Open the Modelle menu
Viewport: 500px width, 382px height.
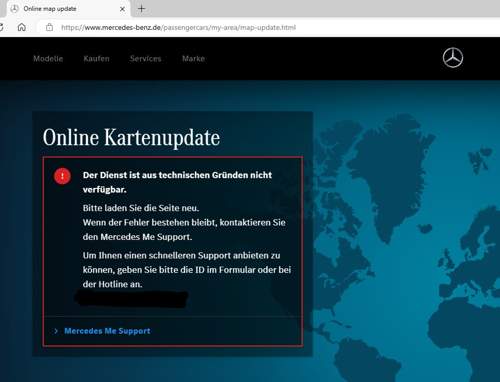click(48, 59)
